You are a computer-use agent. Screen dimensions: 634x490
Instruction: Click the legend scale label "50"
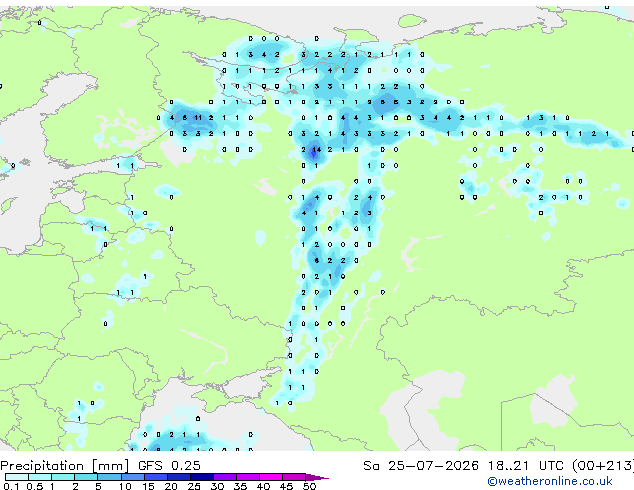309,486
